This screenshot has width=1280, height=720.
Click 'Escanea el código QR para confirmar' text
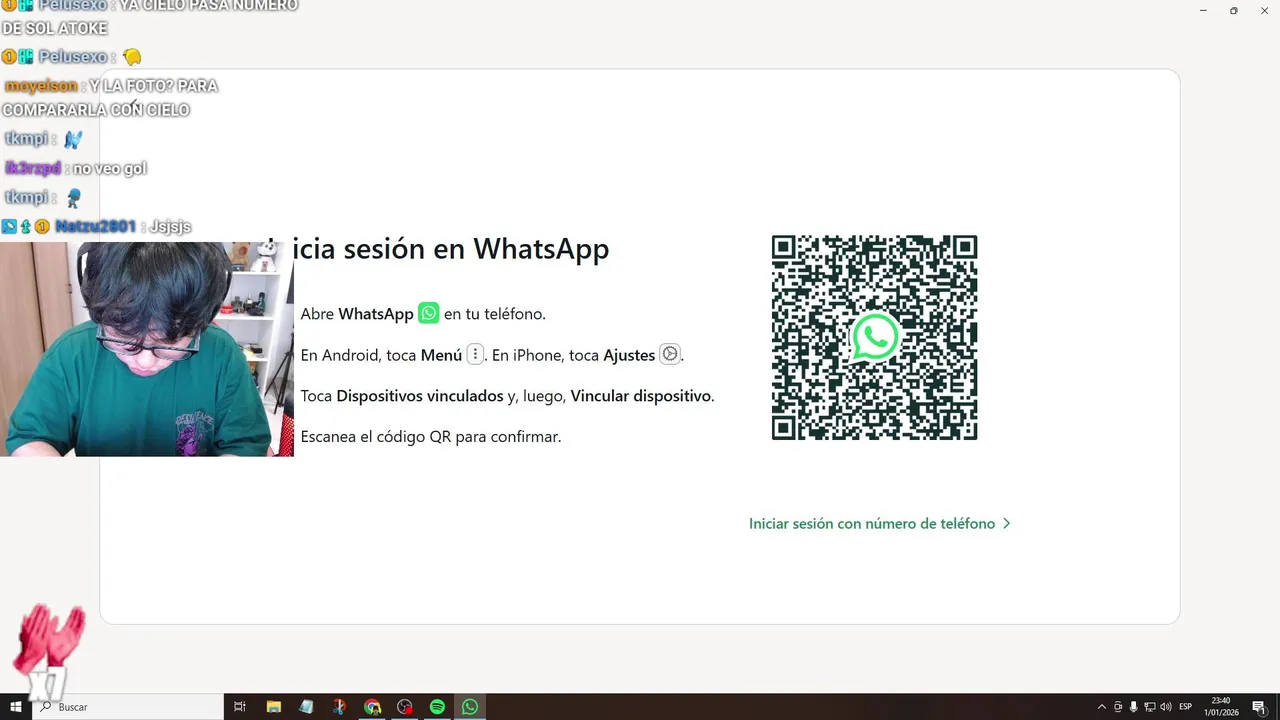[431, 437]
